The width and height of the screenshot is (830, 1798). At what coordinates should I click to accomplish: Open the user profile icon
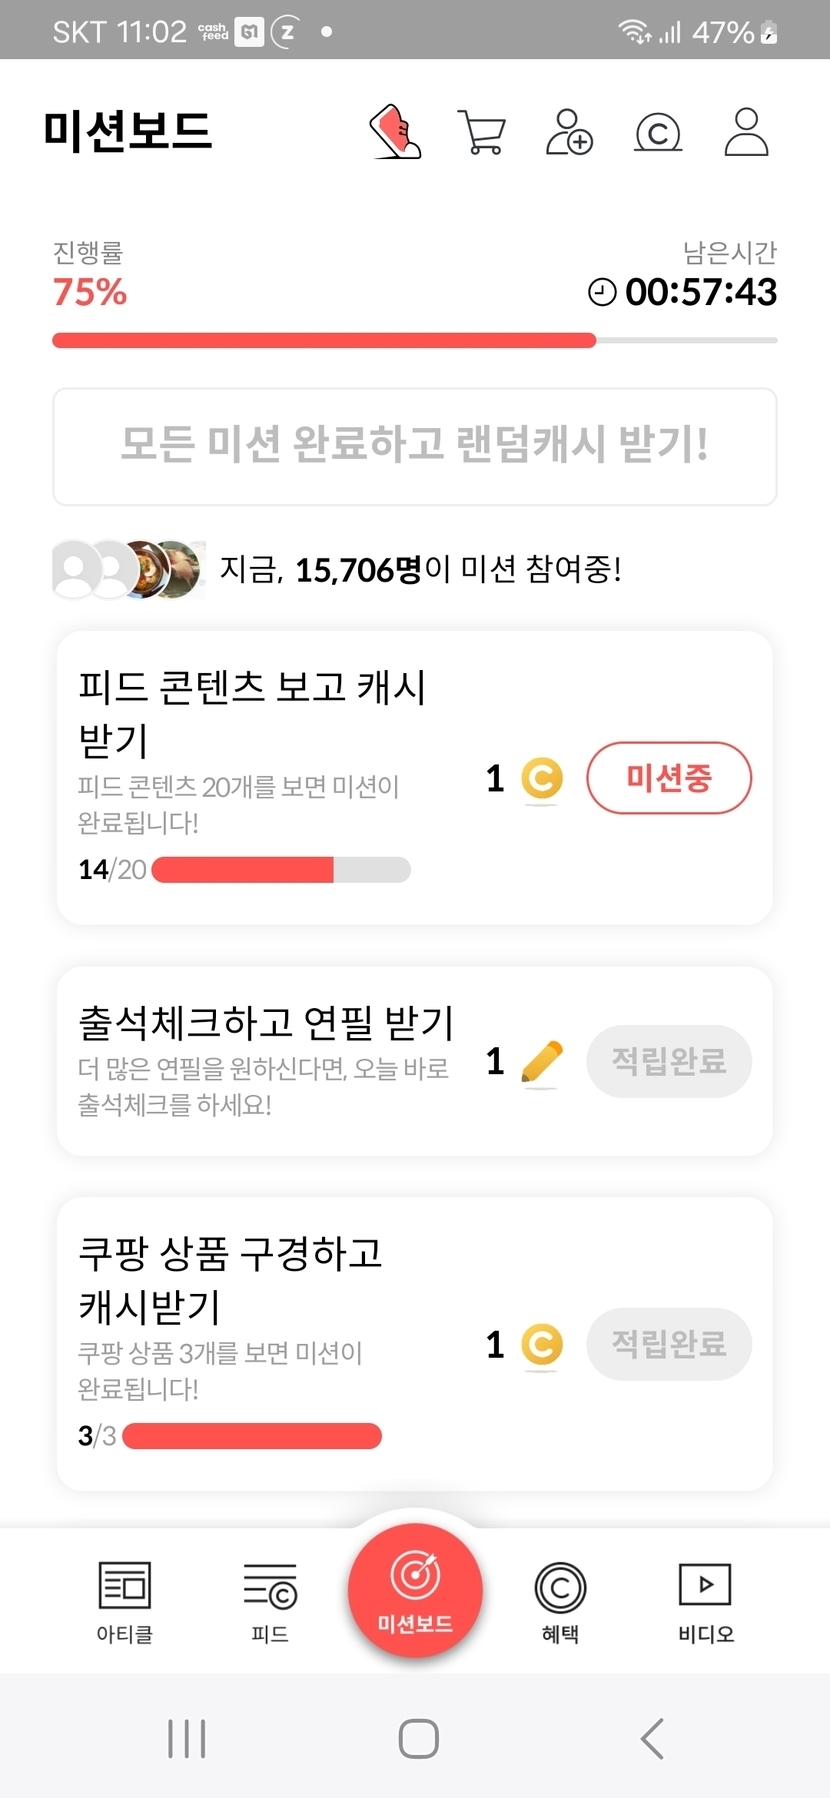[x=746, y=132]
